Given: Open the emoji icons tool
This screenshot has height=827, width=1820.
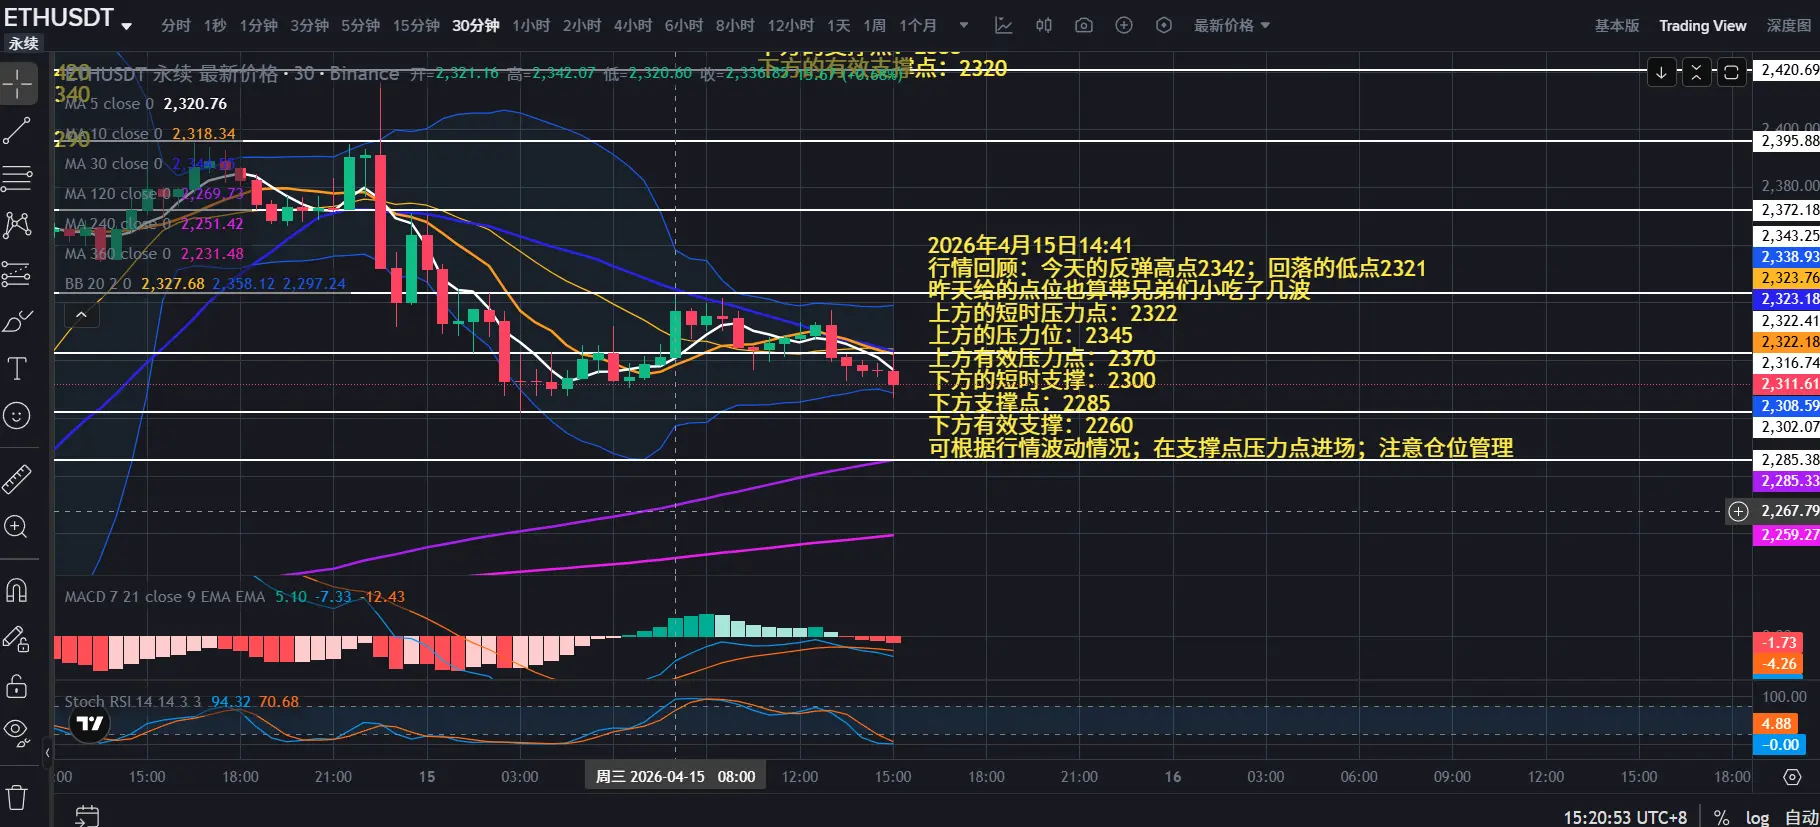Looking at the screenshot, I should [18, 415].
